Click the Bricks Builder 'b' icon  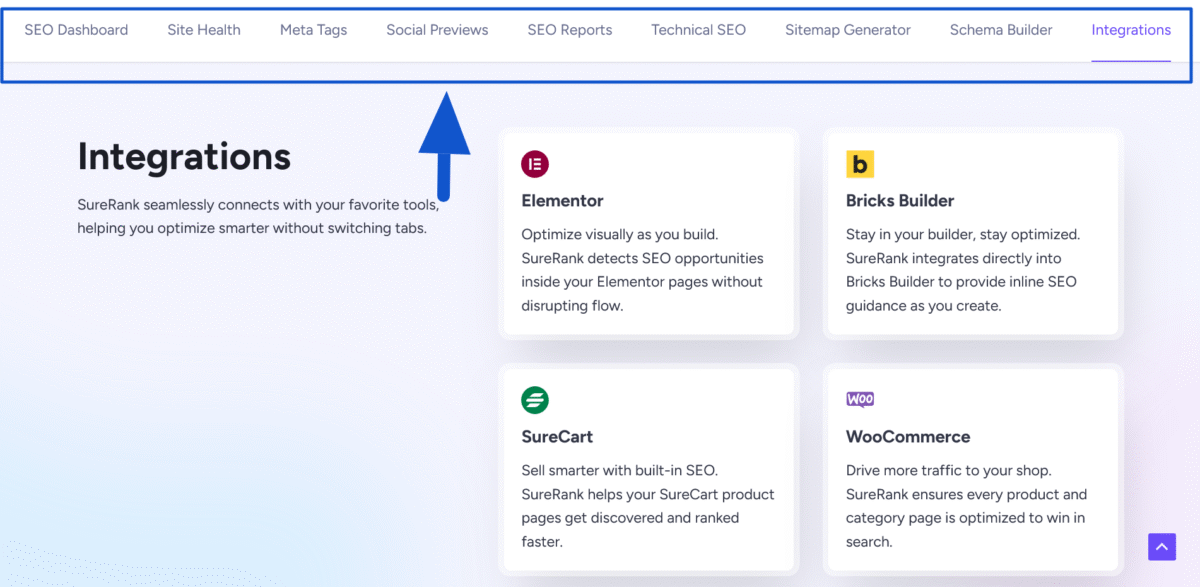point(859,163)
